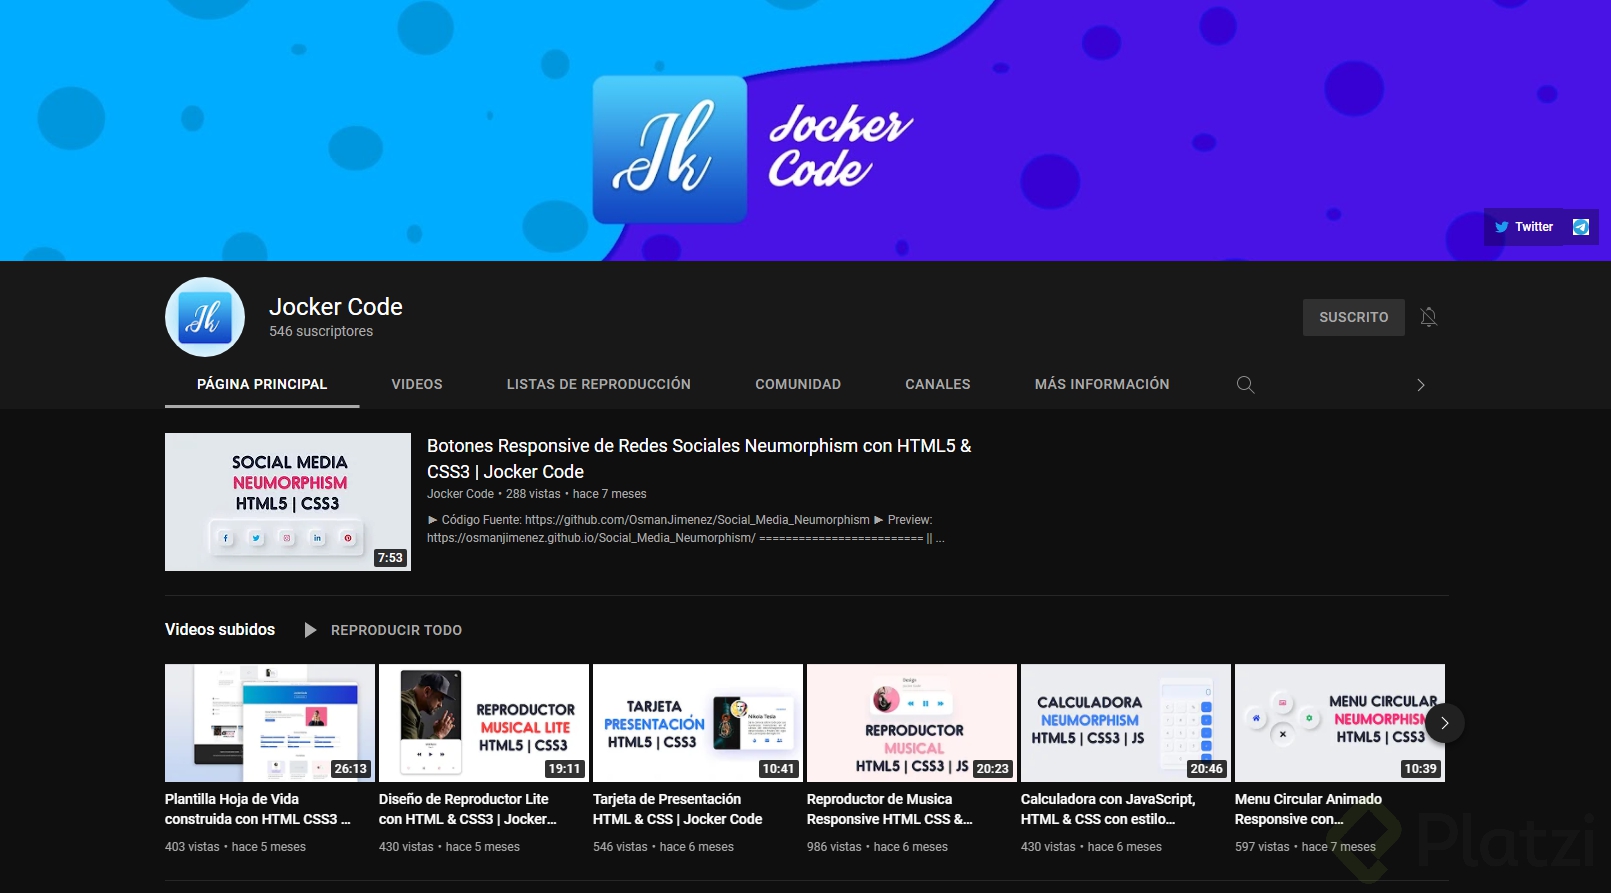This screenshot has height=893, width=1611.
Task: Click the play icon beside Reproducir Todo
Action: click(x=310, y=630)
